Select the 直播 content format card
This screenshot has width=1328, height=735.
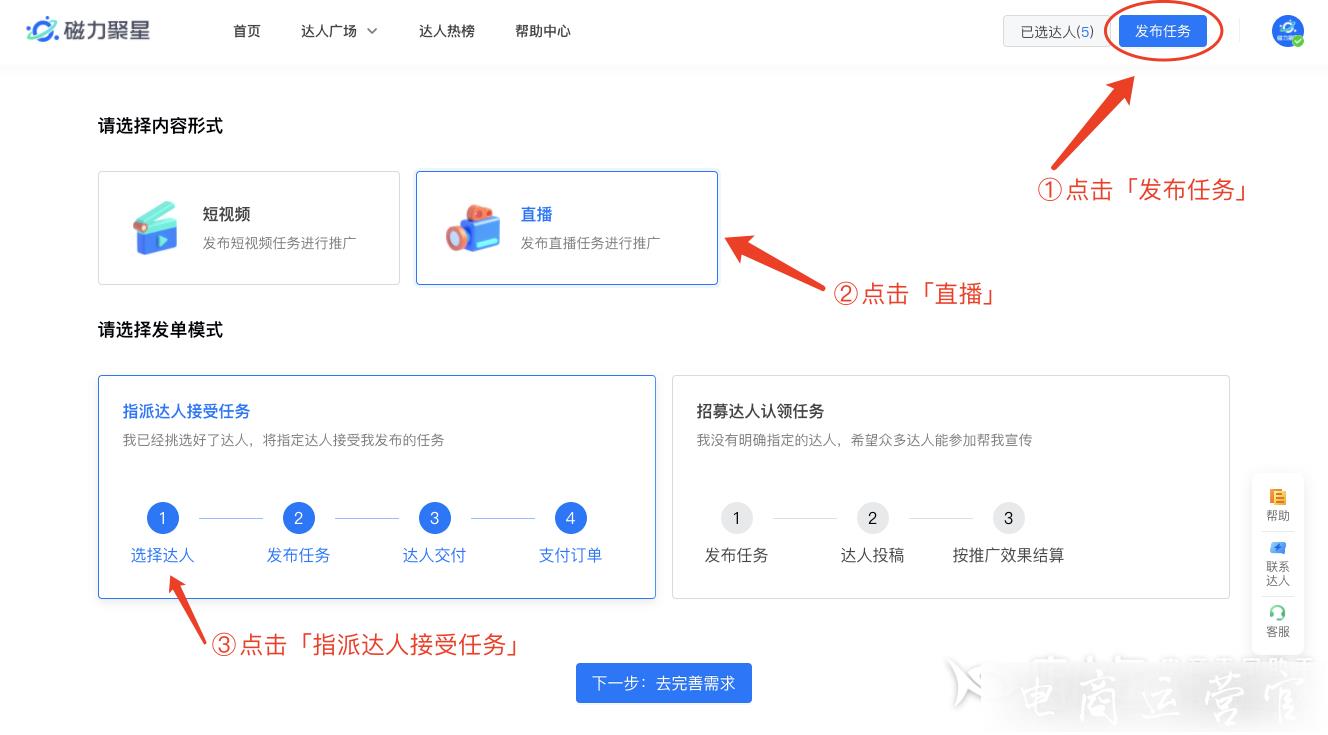click(567, 228)
